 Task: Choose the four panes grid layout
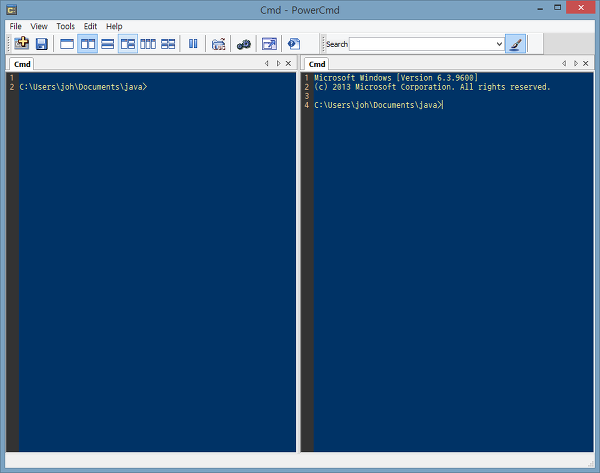pyautogui.click(x=168, y=44)
